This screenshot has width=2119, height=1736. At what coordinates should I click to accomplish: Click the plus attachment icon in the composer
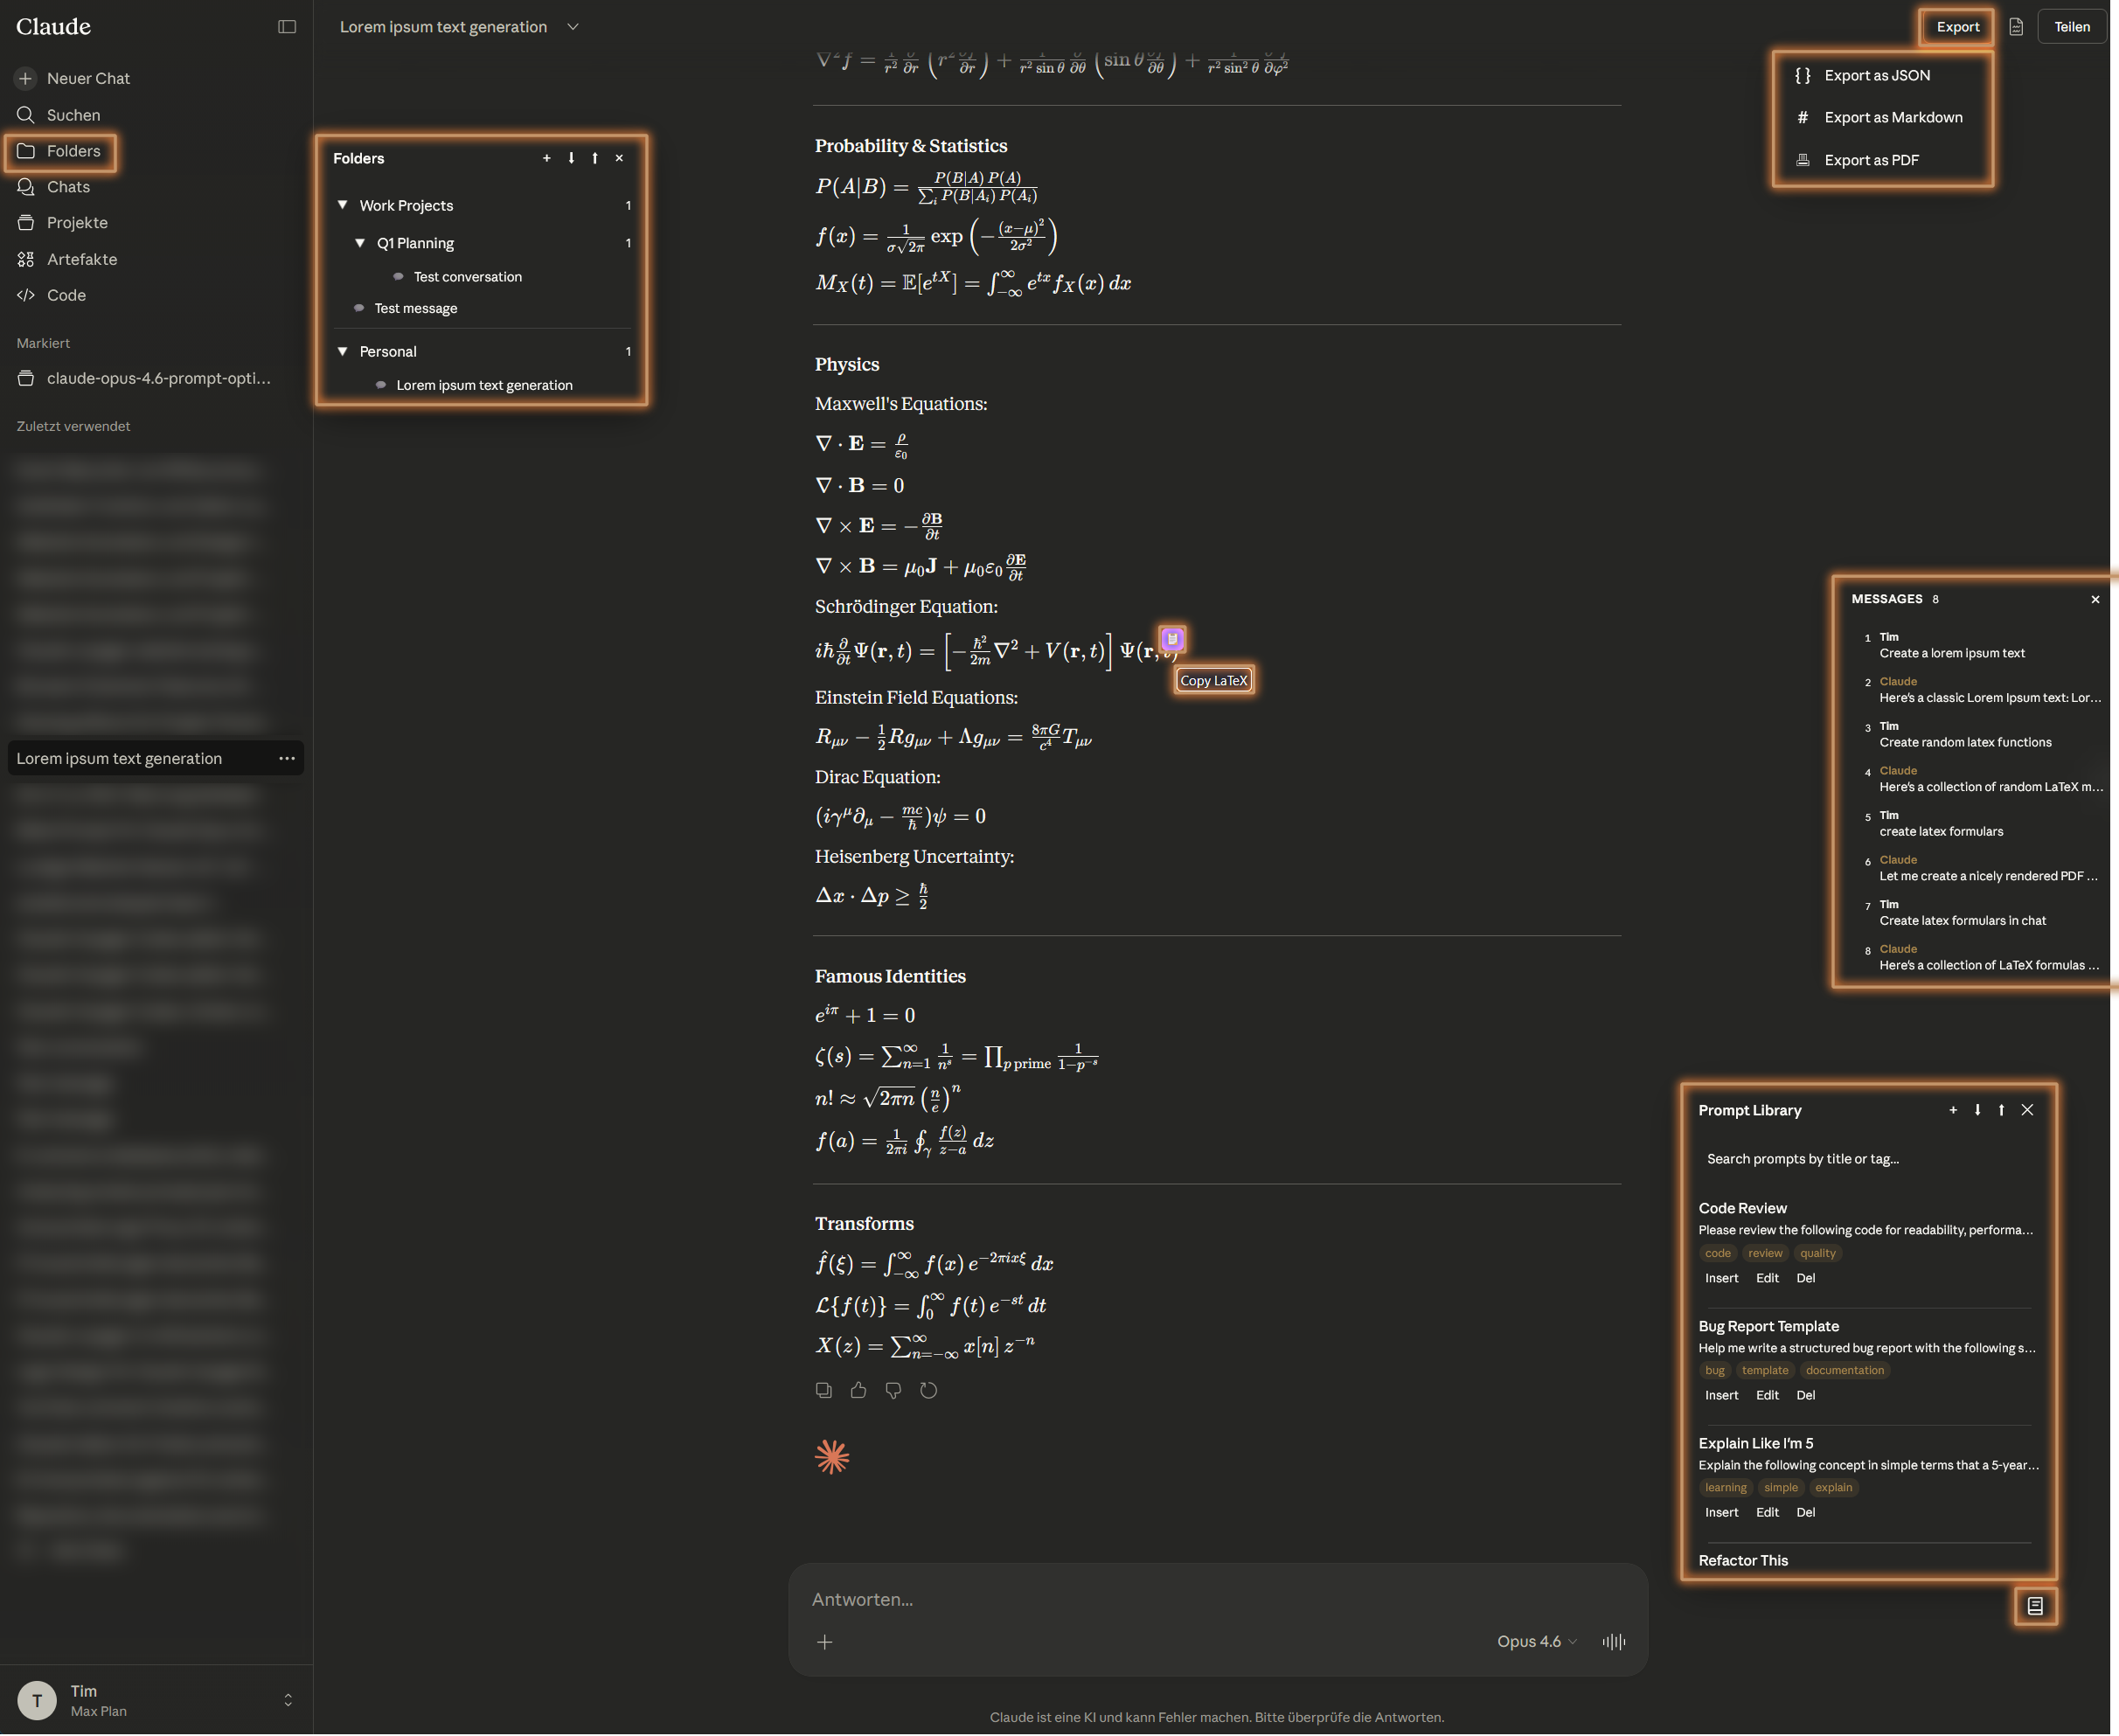825,1642
